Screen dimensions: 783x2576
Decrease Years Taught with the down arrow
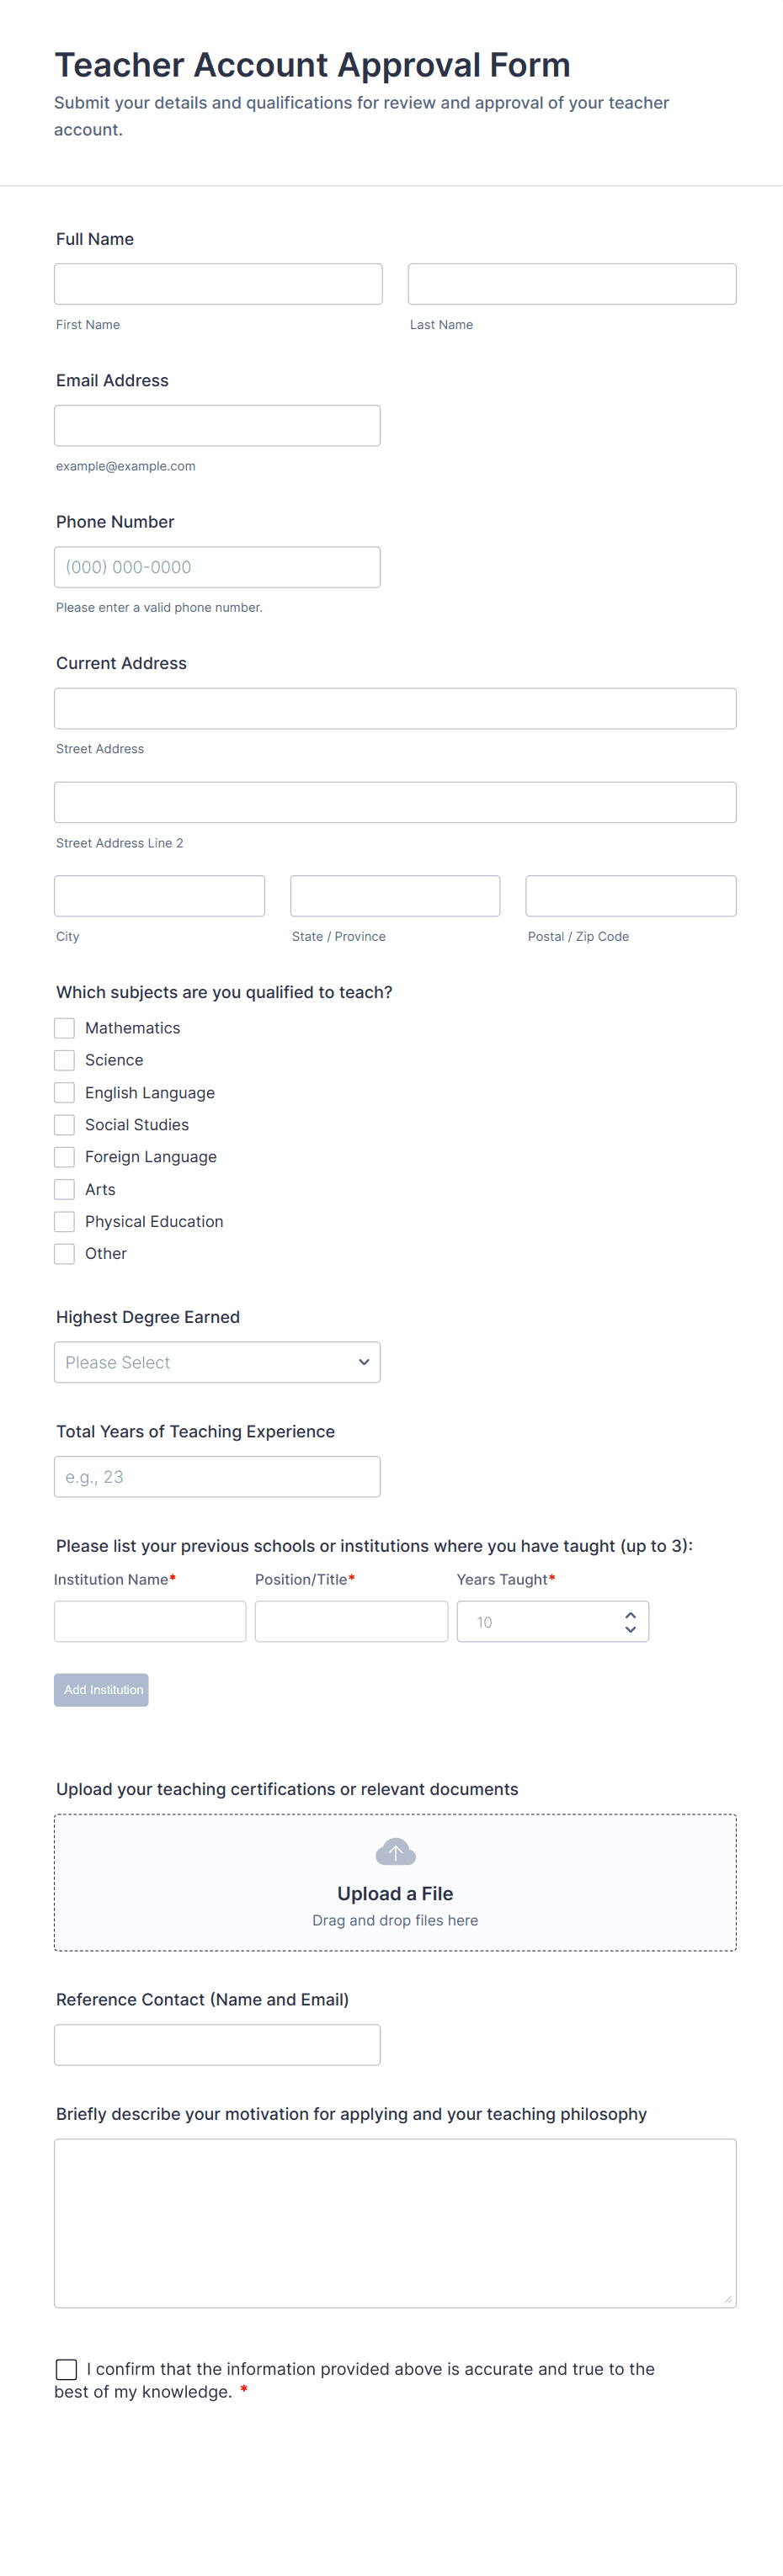point(630,1629)
